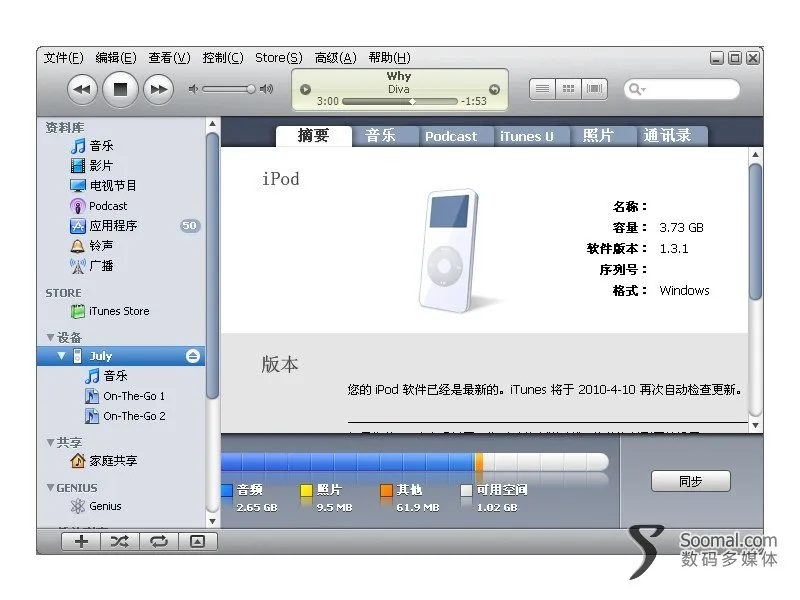Open the 高级(A) menu

point(335,58)
